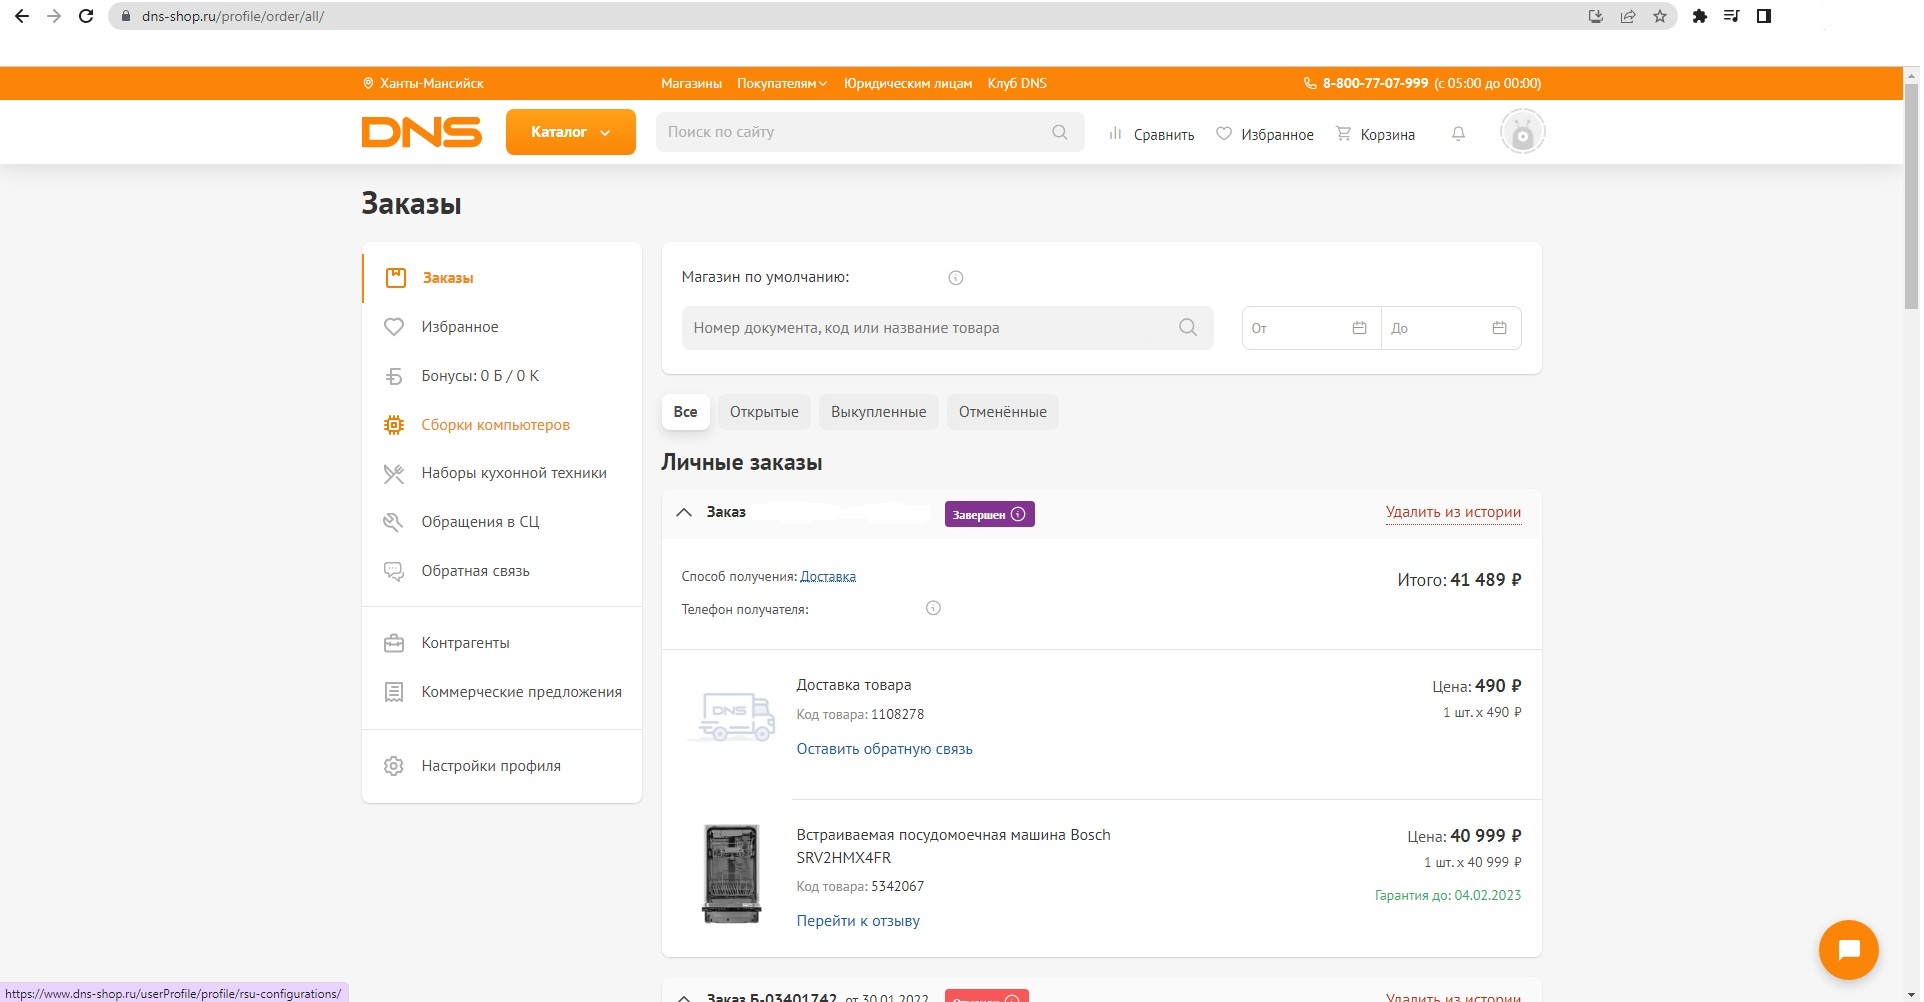The height and width of the screenshot is (1002, 1924).
Task: Switch to Отменённые orders tab
Action: click(x=1002, y=412)
